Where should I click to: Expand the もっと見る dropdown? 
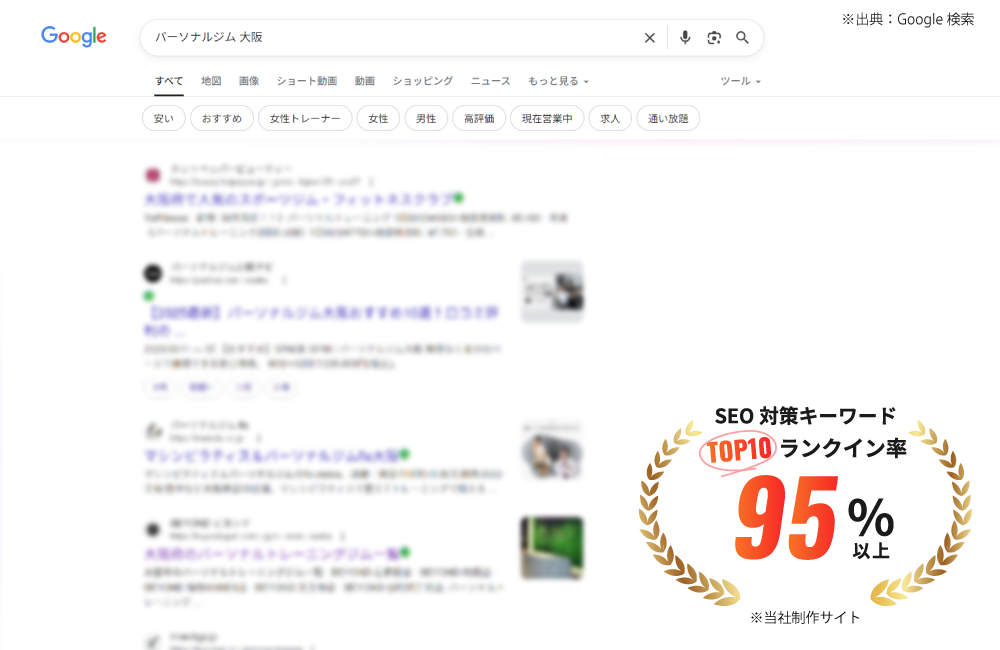pos(558,81)
